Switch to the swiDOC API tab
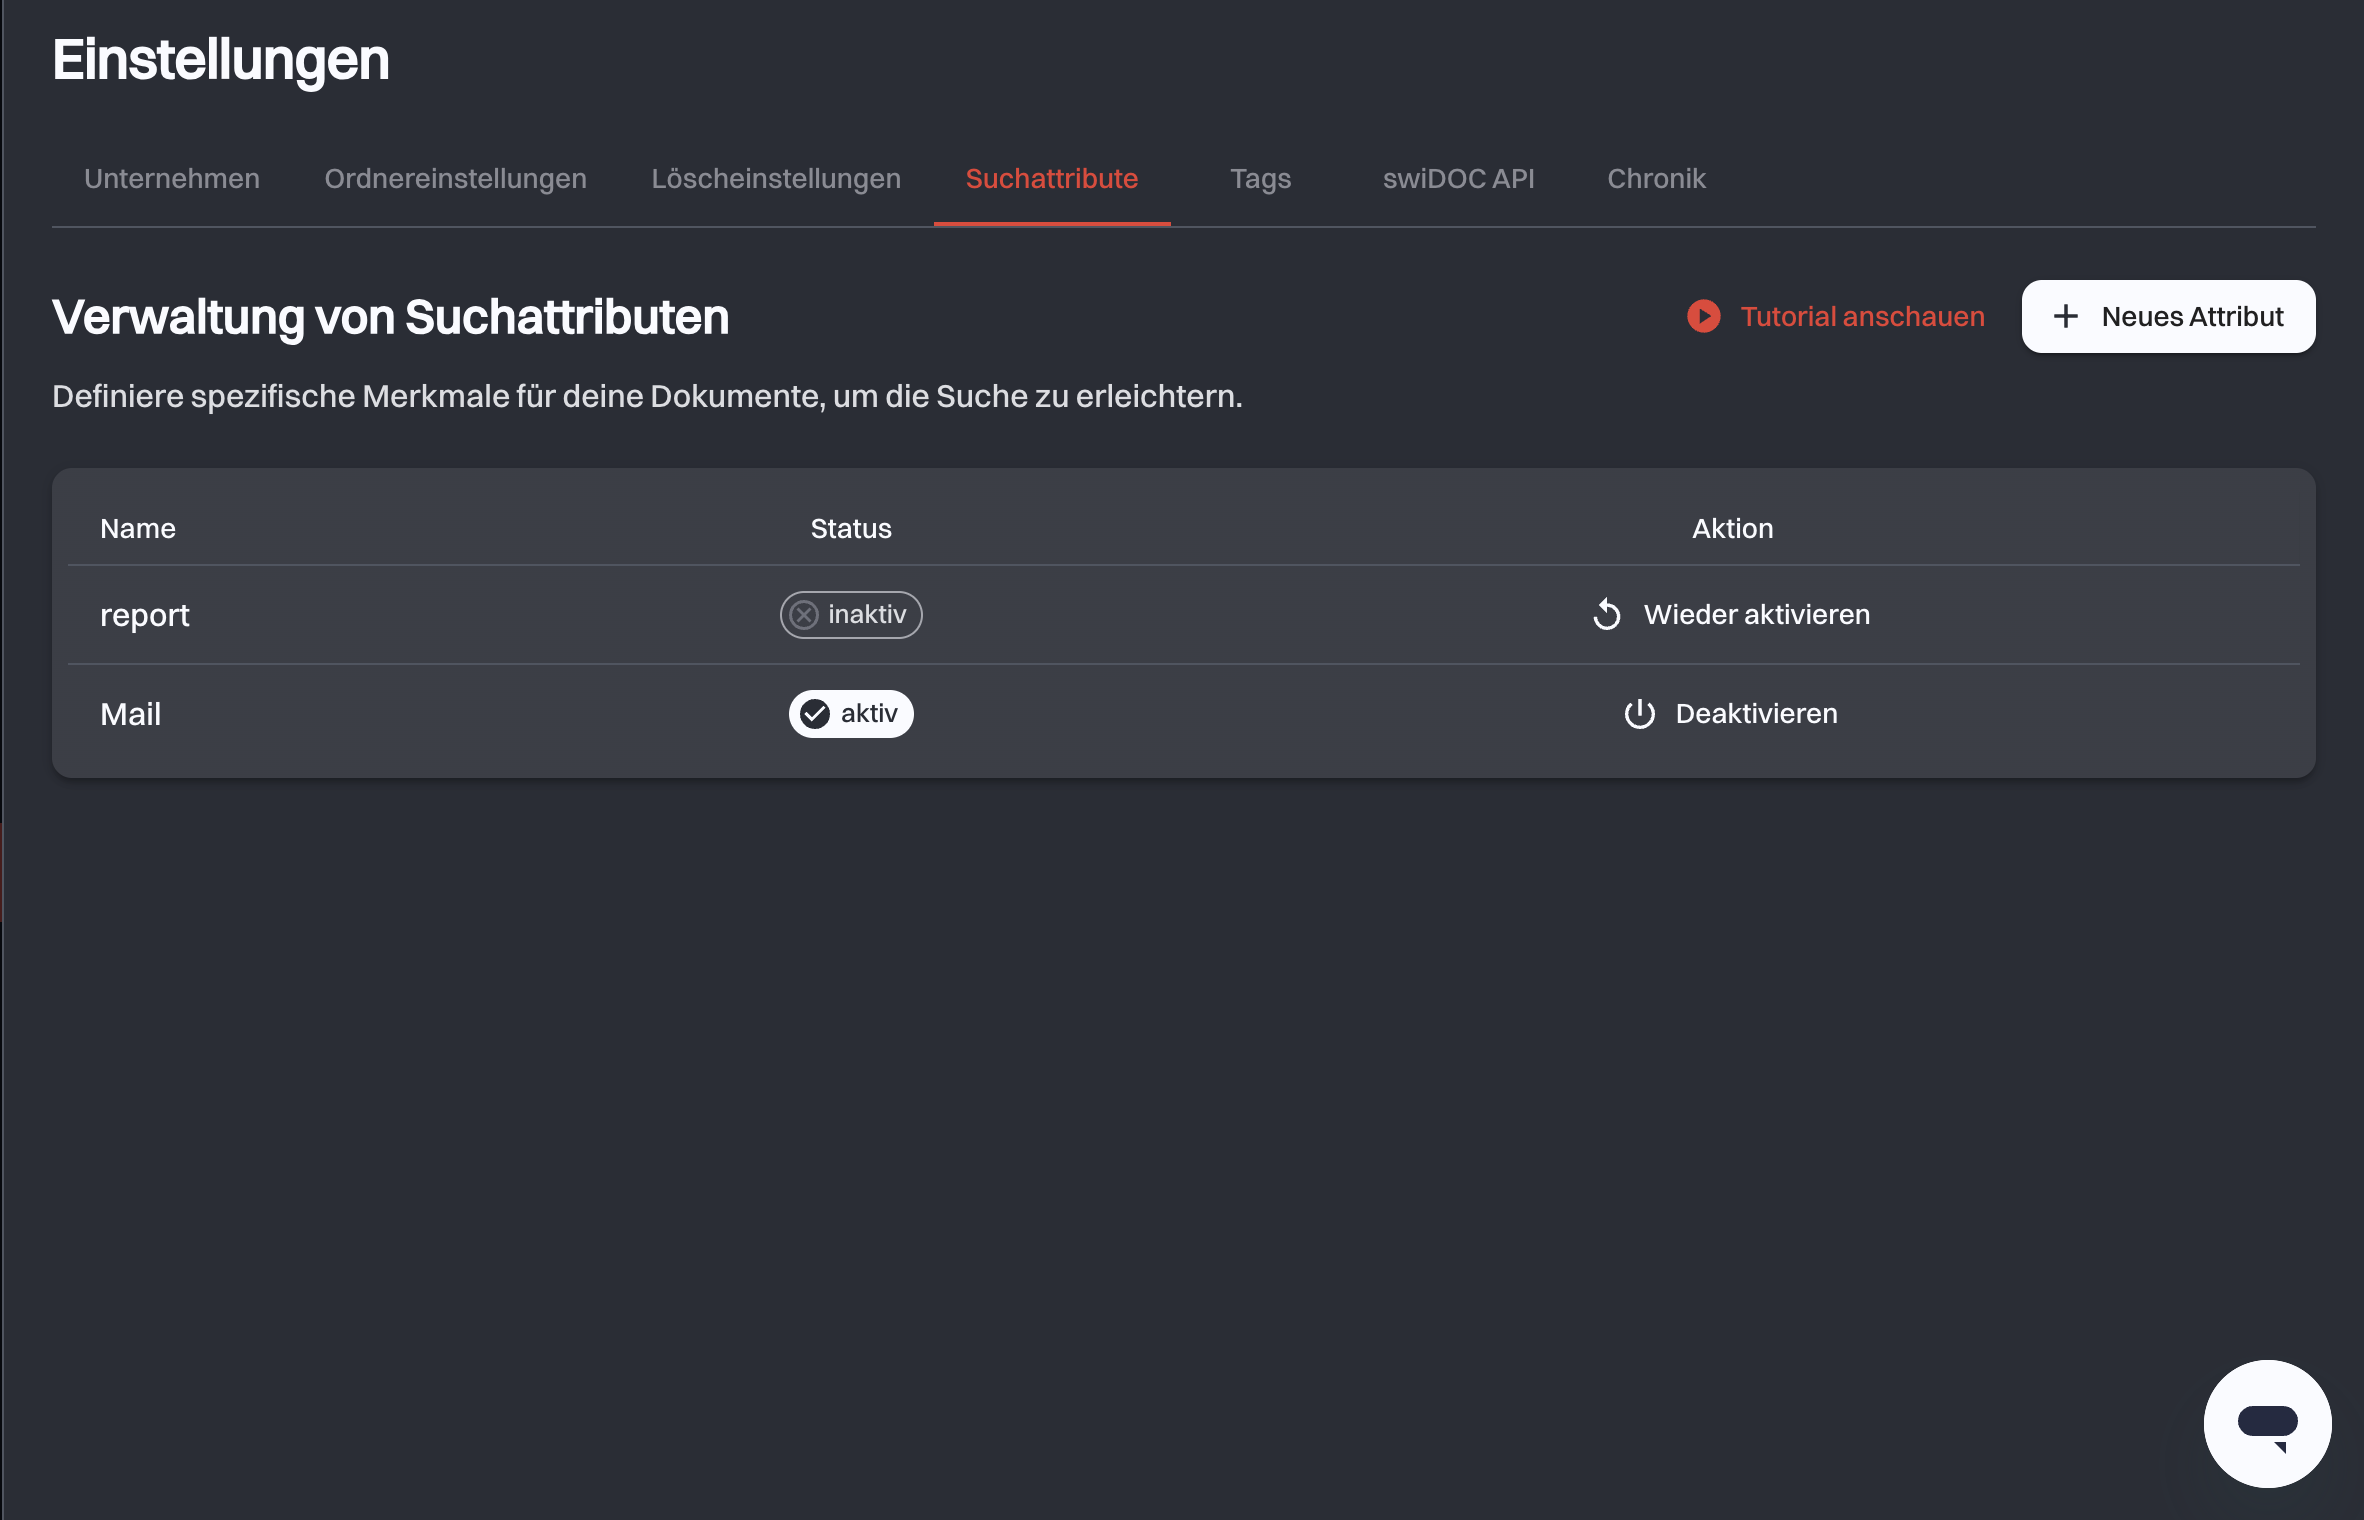 (1458, 178)
